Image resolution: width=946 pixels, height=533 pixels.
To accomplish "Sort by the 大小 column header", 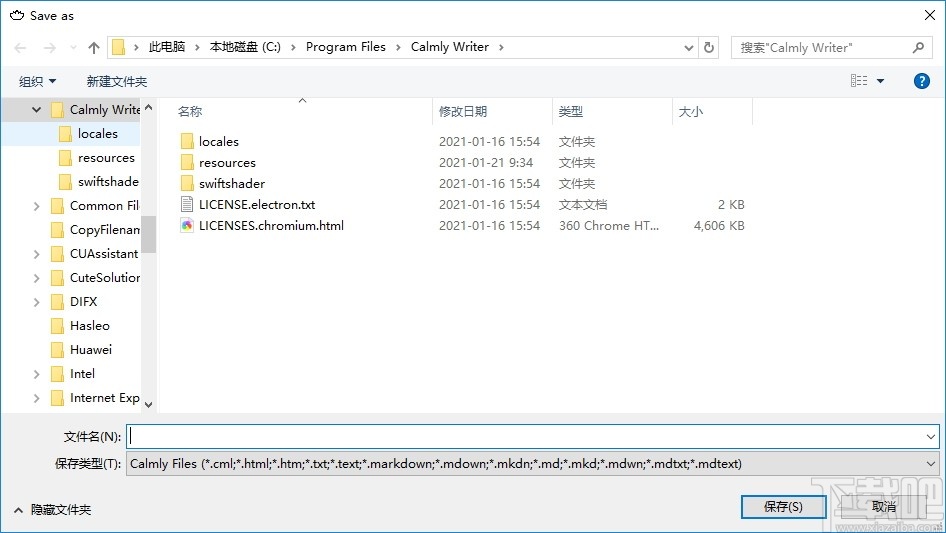I will [691, 112].
